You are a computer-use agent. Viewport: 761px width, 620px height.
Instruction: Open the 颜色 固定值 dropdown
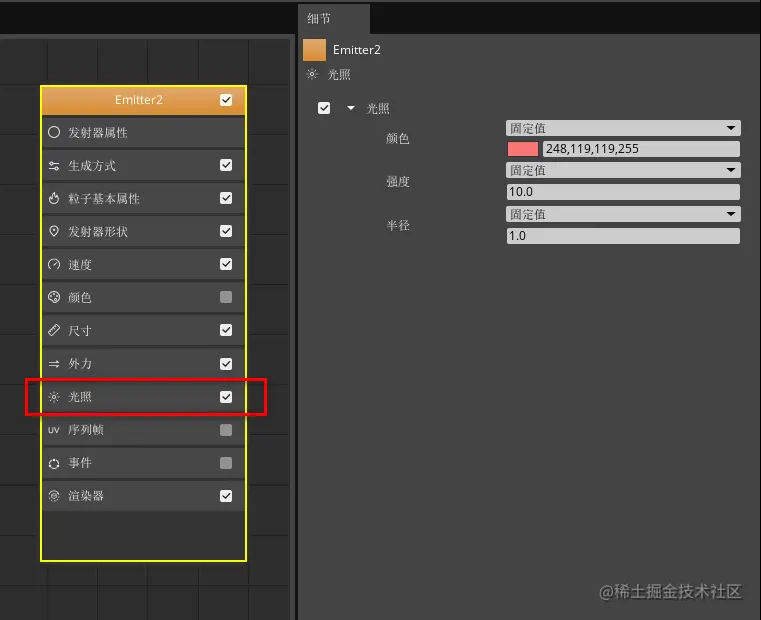(x=623, y=128)
